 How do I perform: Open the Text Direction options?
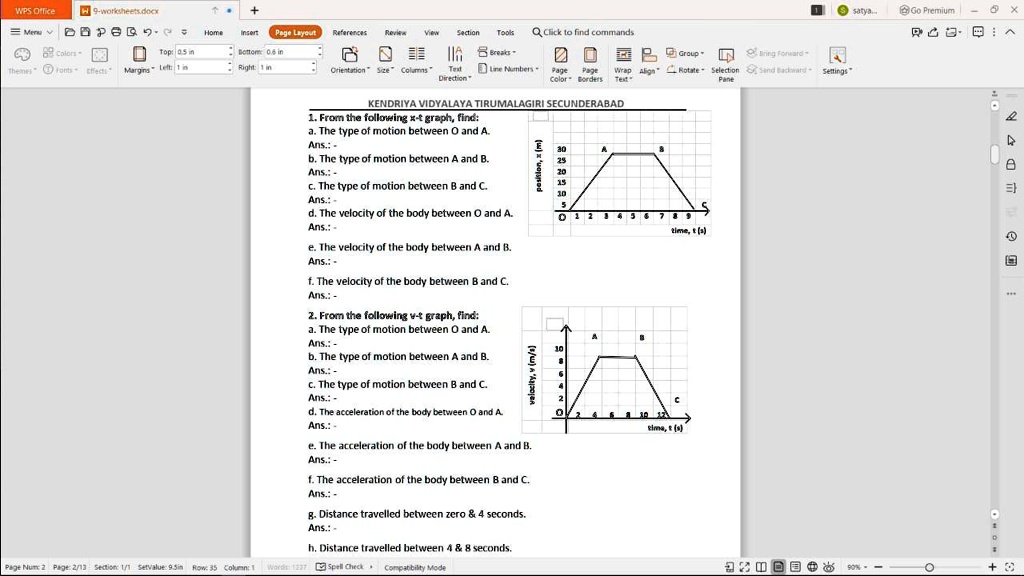coord(455,64)
